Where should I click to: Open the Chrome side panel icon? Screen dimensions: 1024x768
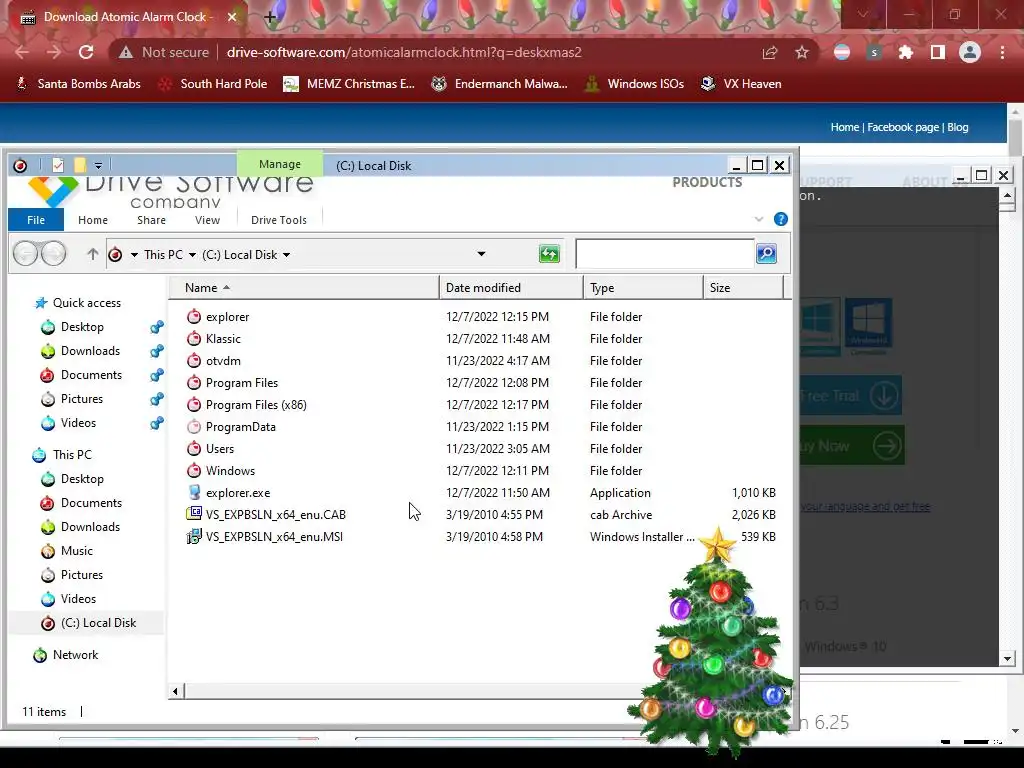(x=938, y=52)
